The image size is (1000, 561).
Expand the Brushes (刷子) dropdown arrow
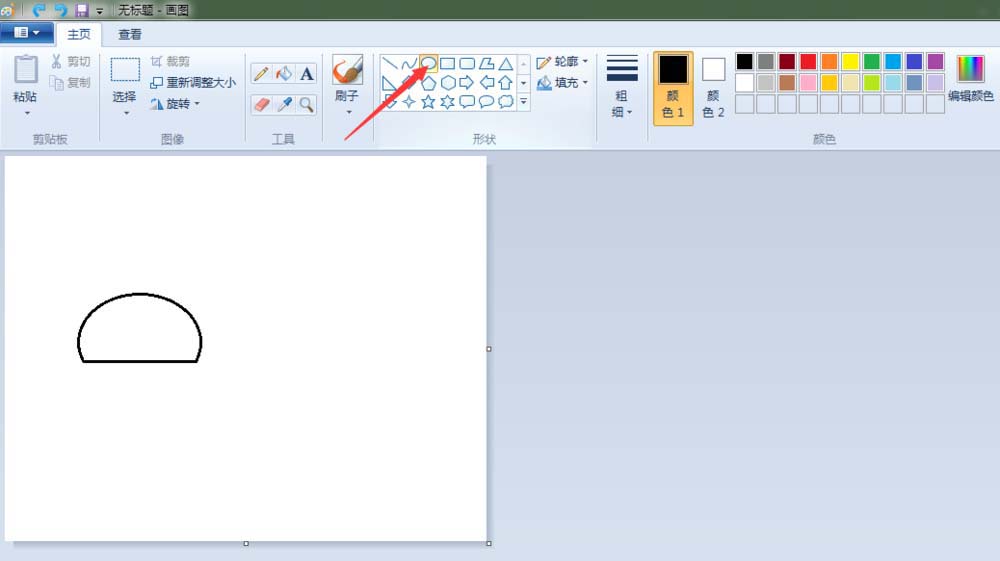(348, 112)
